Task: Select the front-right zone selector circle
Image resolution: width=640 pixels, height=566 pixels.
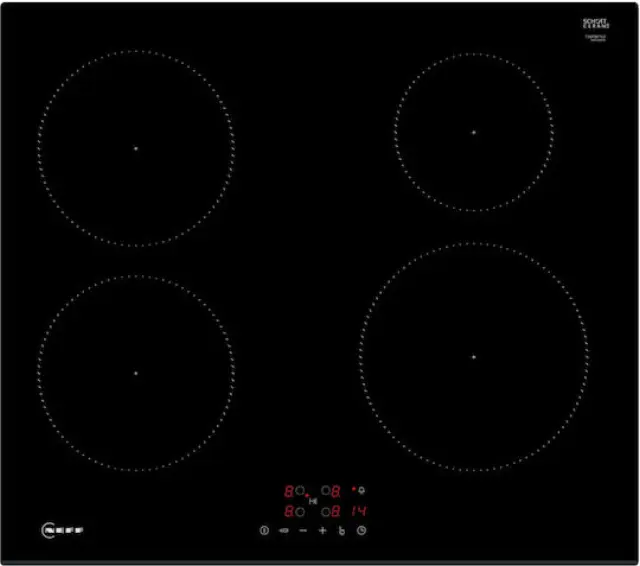Action: (325, 511)
